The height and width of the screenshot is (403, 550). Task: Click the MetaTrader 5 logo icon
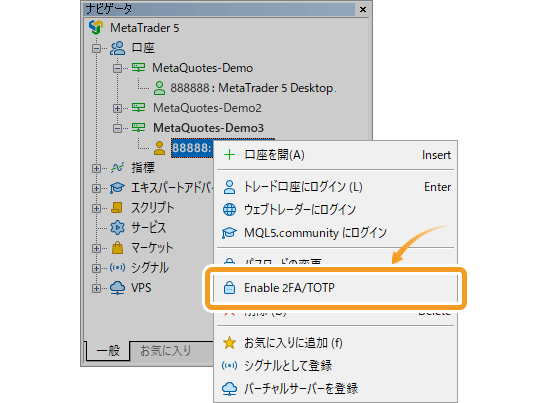[96, 27]
